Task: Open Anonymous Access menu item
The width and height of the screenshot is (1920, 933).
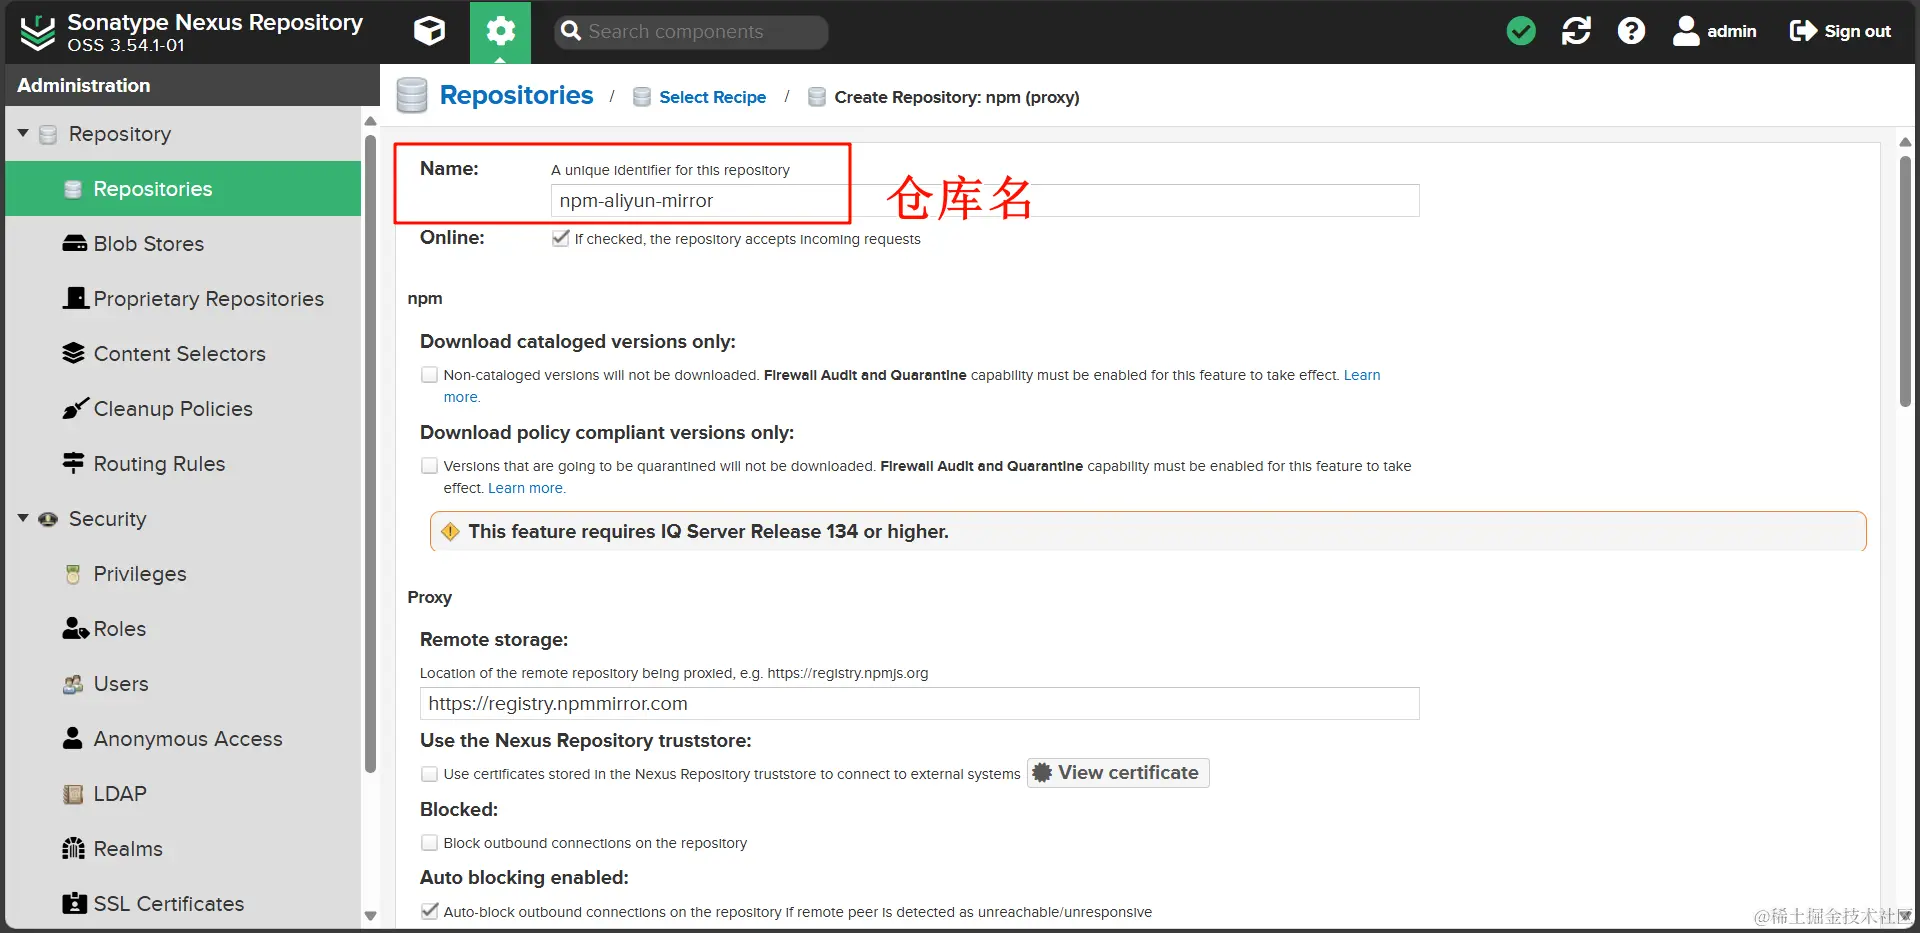Action: click(x=183, y=739)
